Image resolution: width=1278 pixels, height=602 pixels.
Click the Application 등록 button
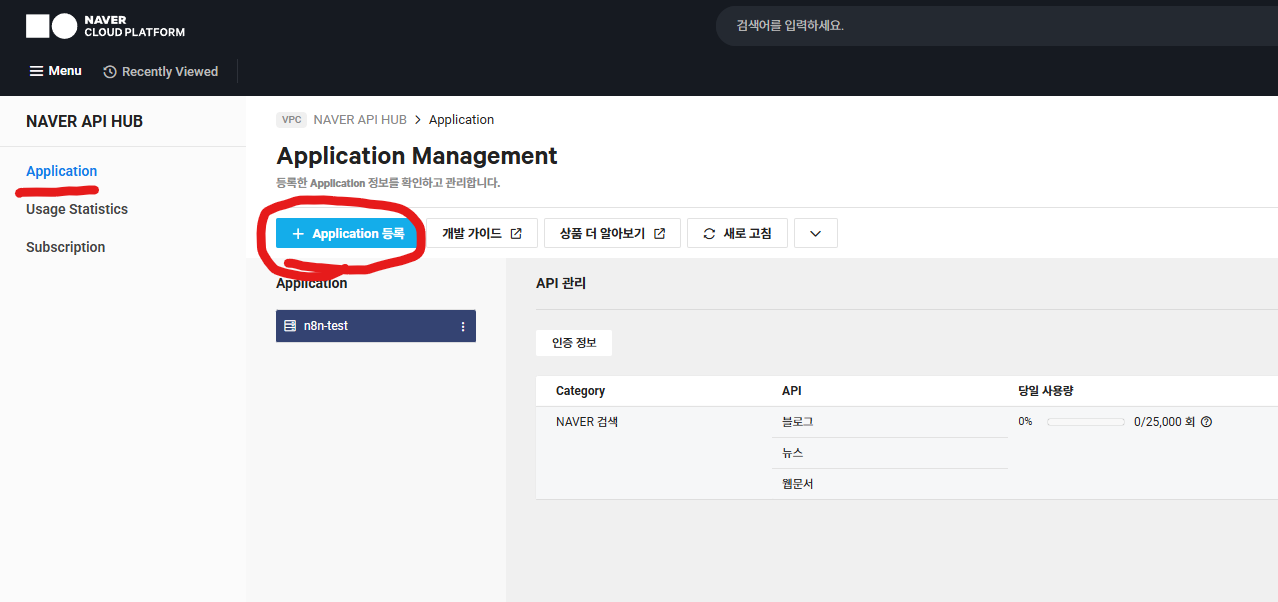(347, 233)
